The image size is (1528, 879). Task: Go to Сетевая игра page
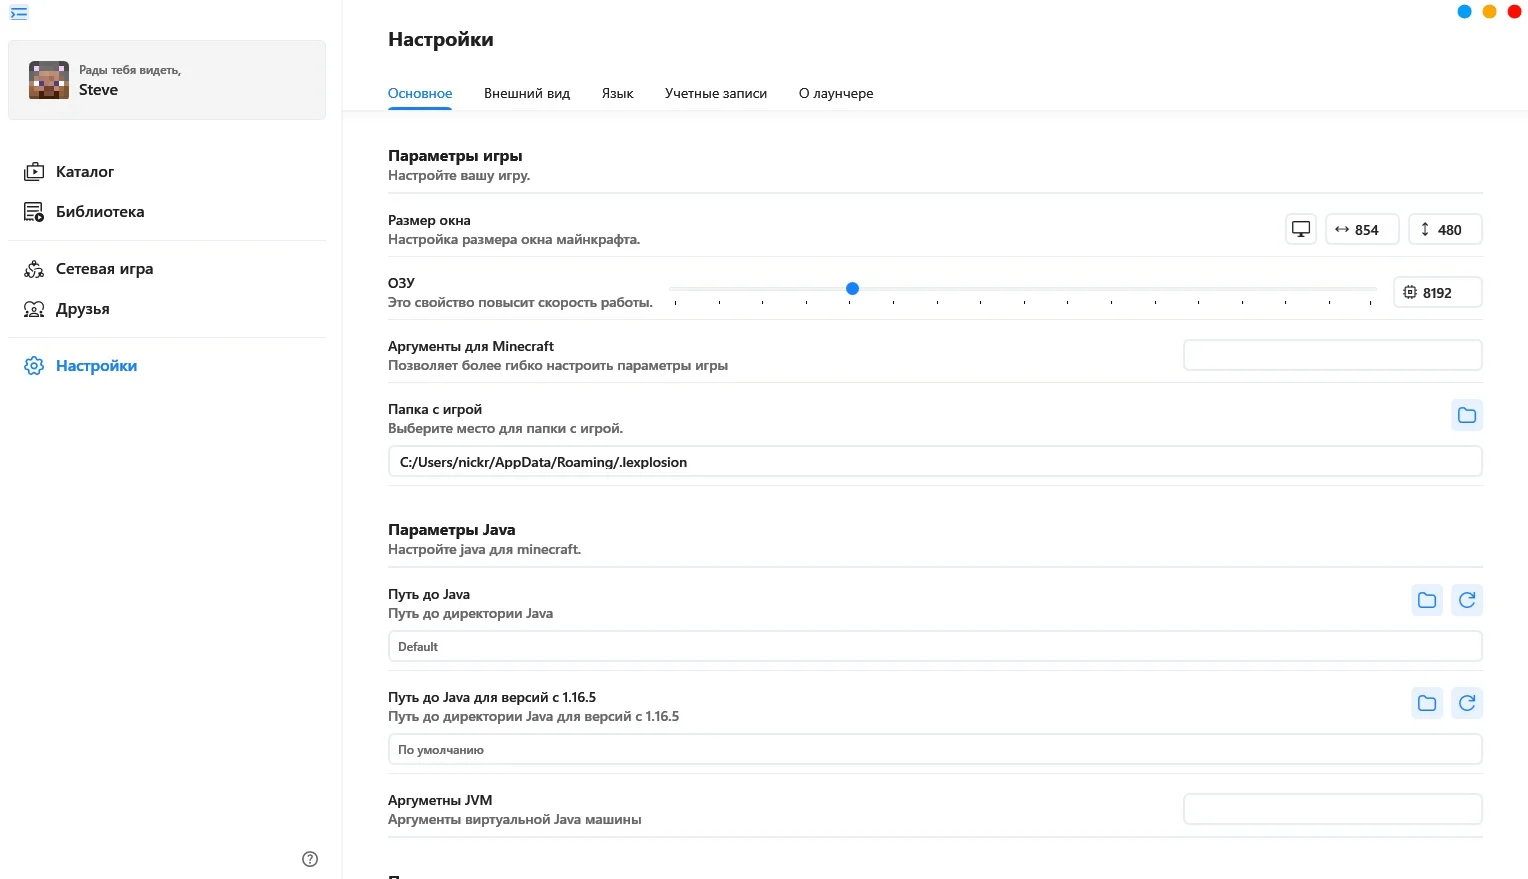(x=104, y=269)
